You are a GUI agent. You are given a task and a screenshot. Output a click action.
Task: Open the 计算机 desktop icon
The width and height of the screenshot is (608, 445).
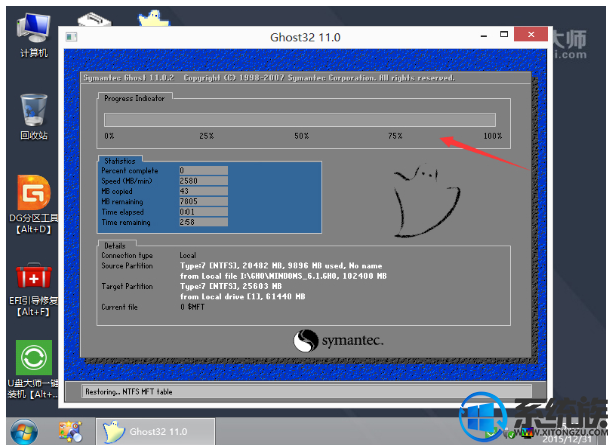coord(34,36)
